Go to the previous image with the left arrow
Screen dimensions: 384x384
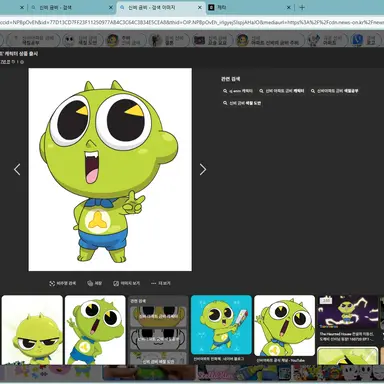coord(17,170)
